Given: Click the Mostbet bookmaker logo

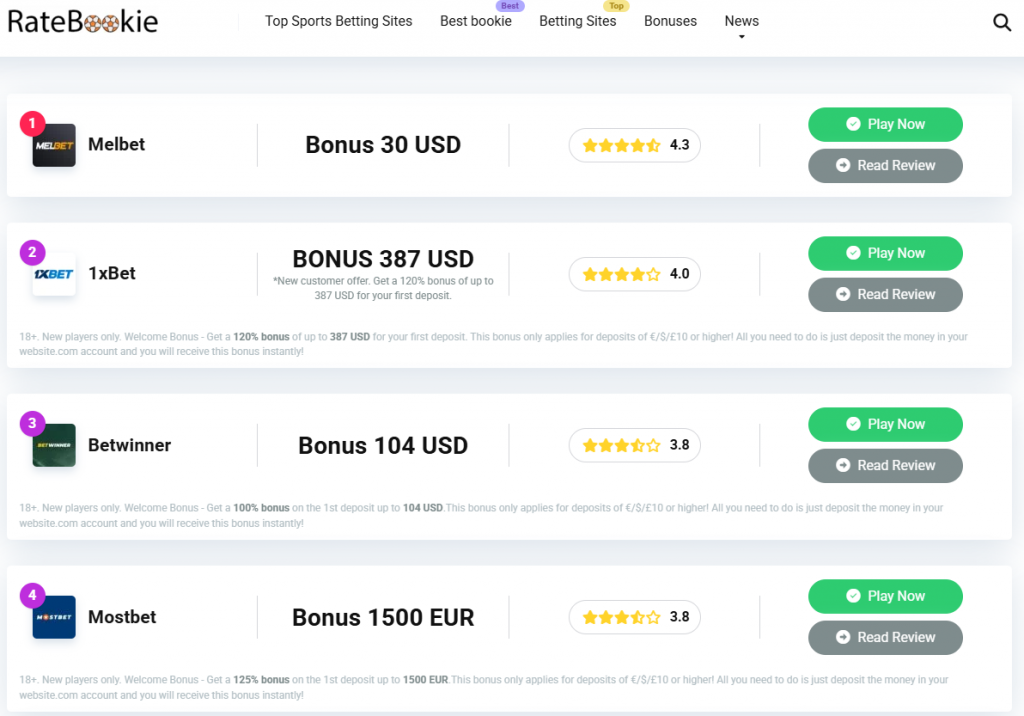Looking at the screenshot, I should (54, 617).
